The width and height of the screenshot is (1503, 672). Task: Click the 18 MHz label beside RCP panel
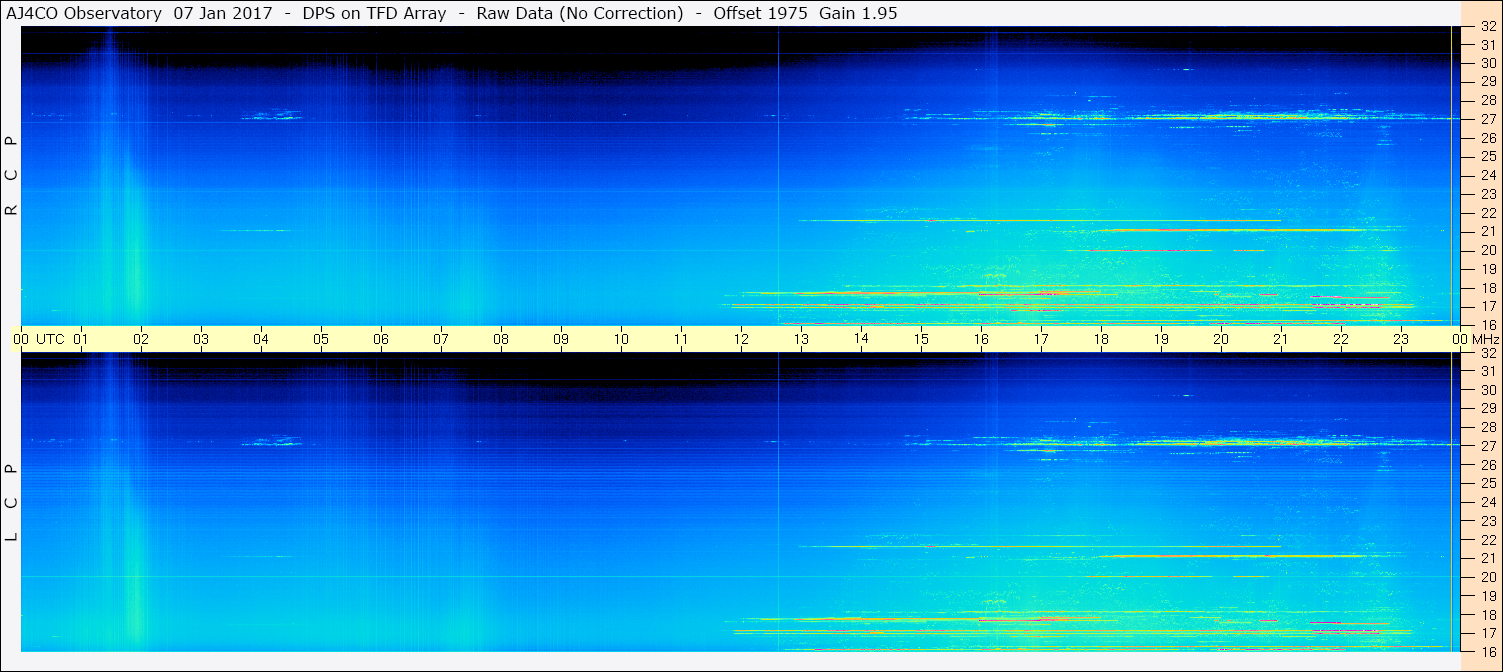[1488, 288]
